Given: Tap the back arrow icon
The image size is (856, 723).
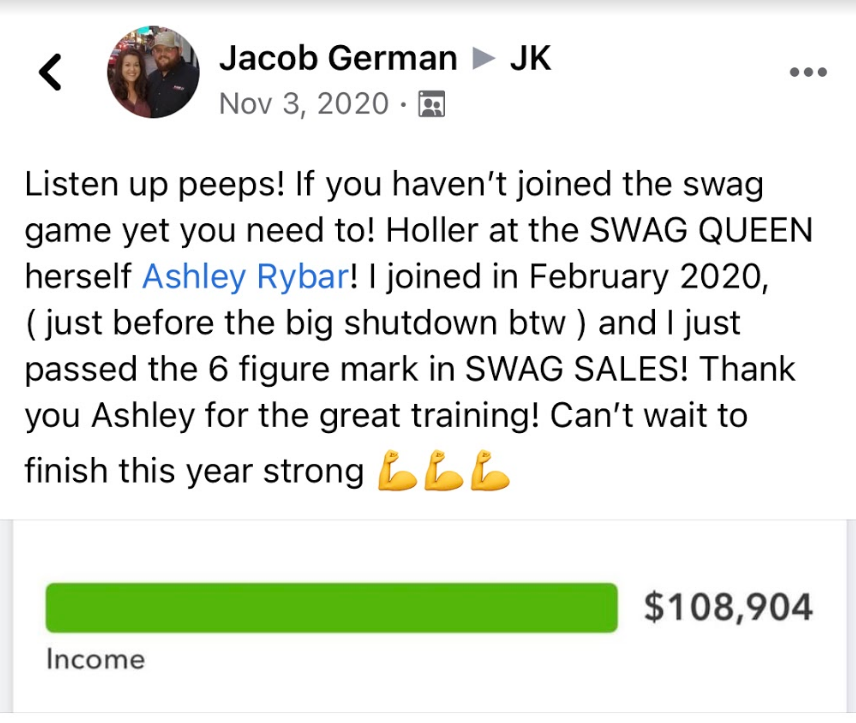Looking at the screenshot, I should [x=50, y=70].
